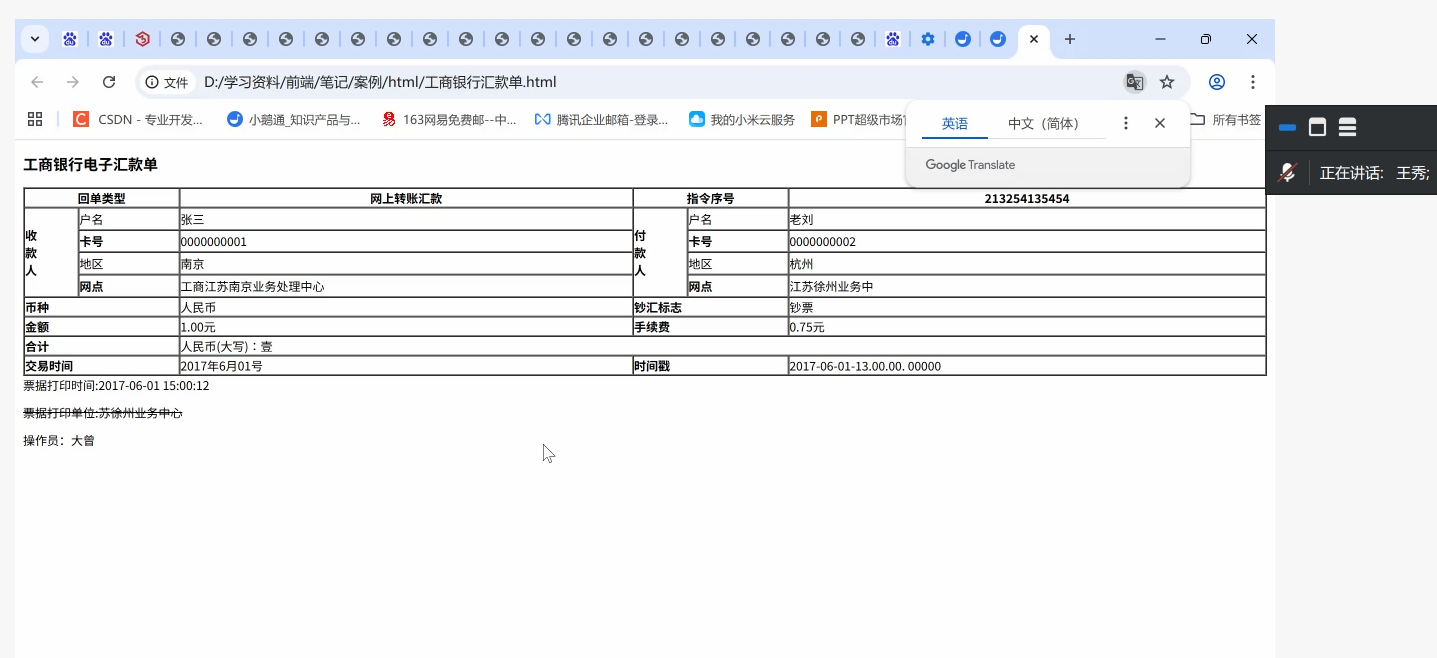Open the 我的小米云服务 bookmark
The image size is (1437, 658).
[x=742, y=119]
